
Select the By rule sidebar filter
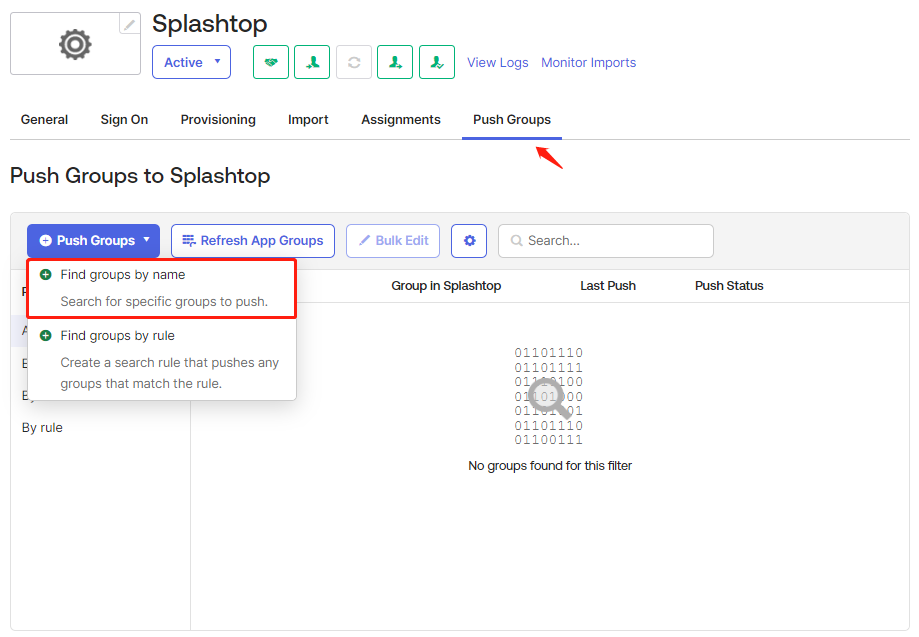pos(42,428)
